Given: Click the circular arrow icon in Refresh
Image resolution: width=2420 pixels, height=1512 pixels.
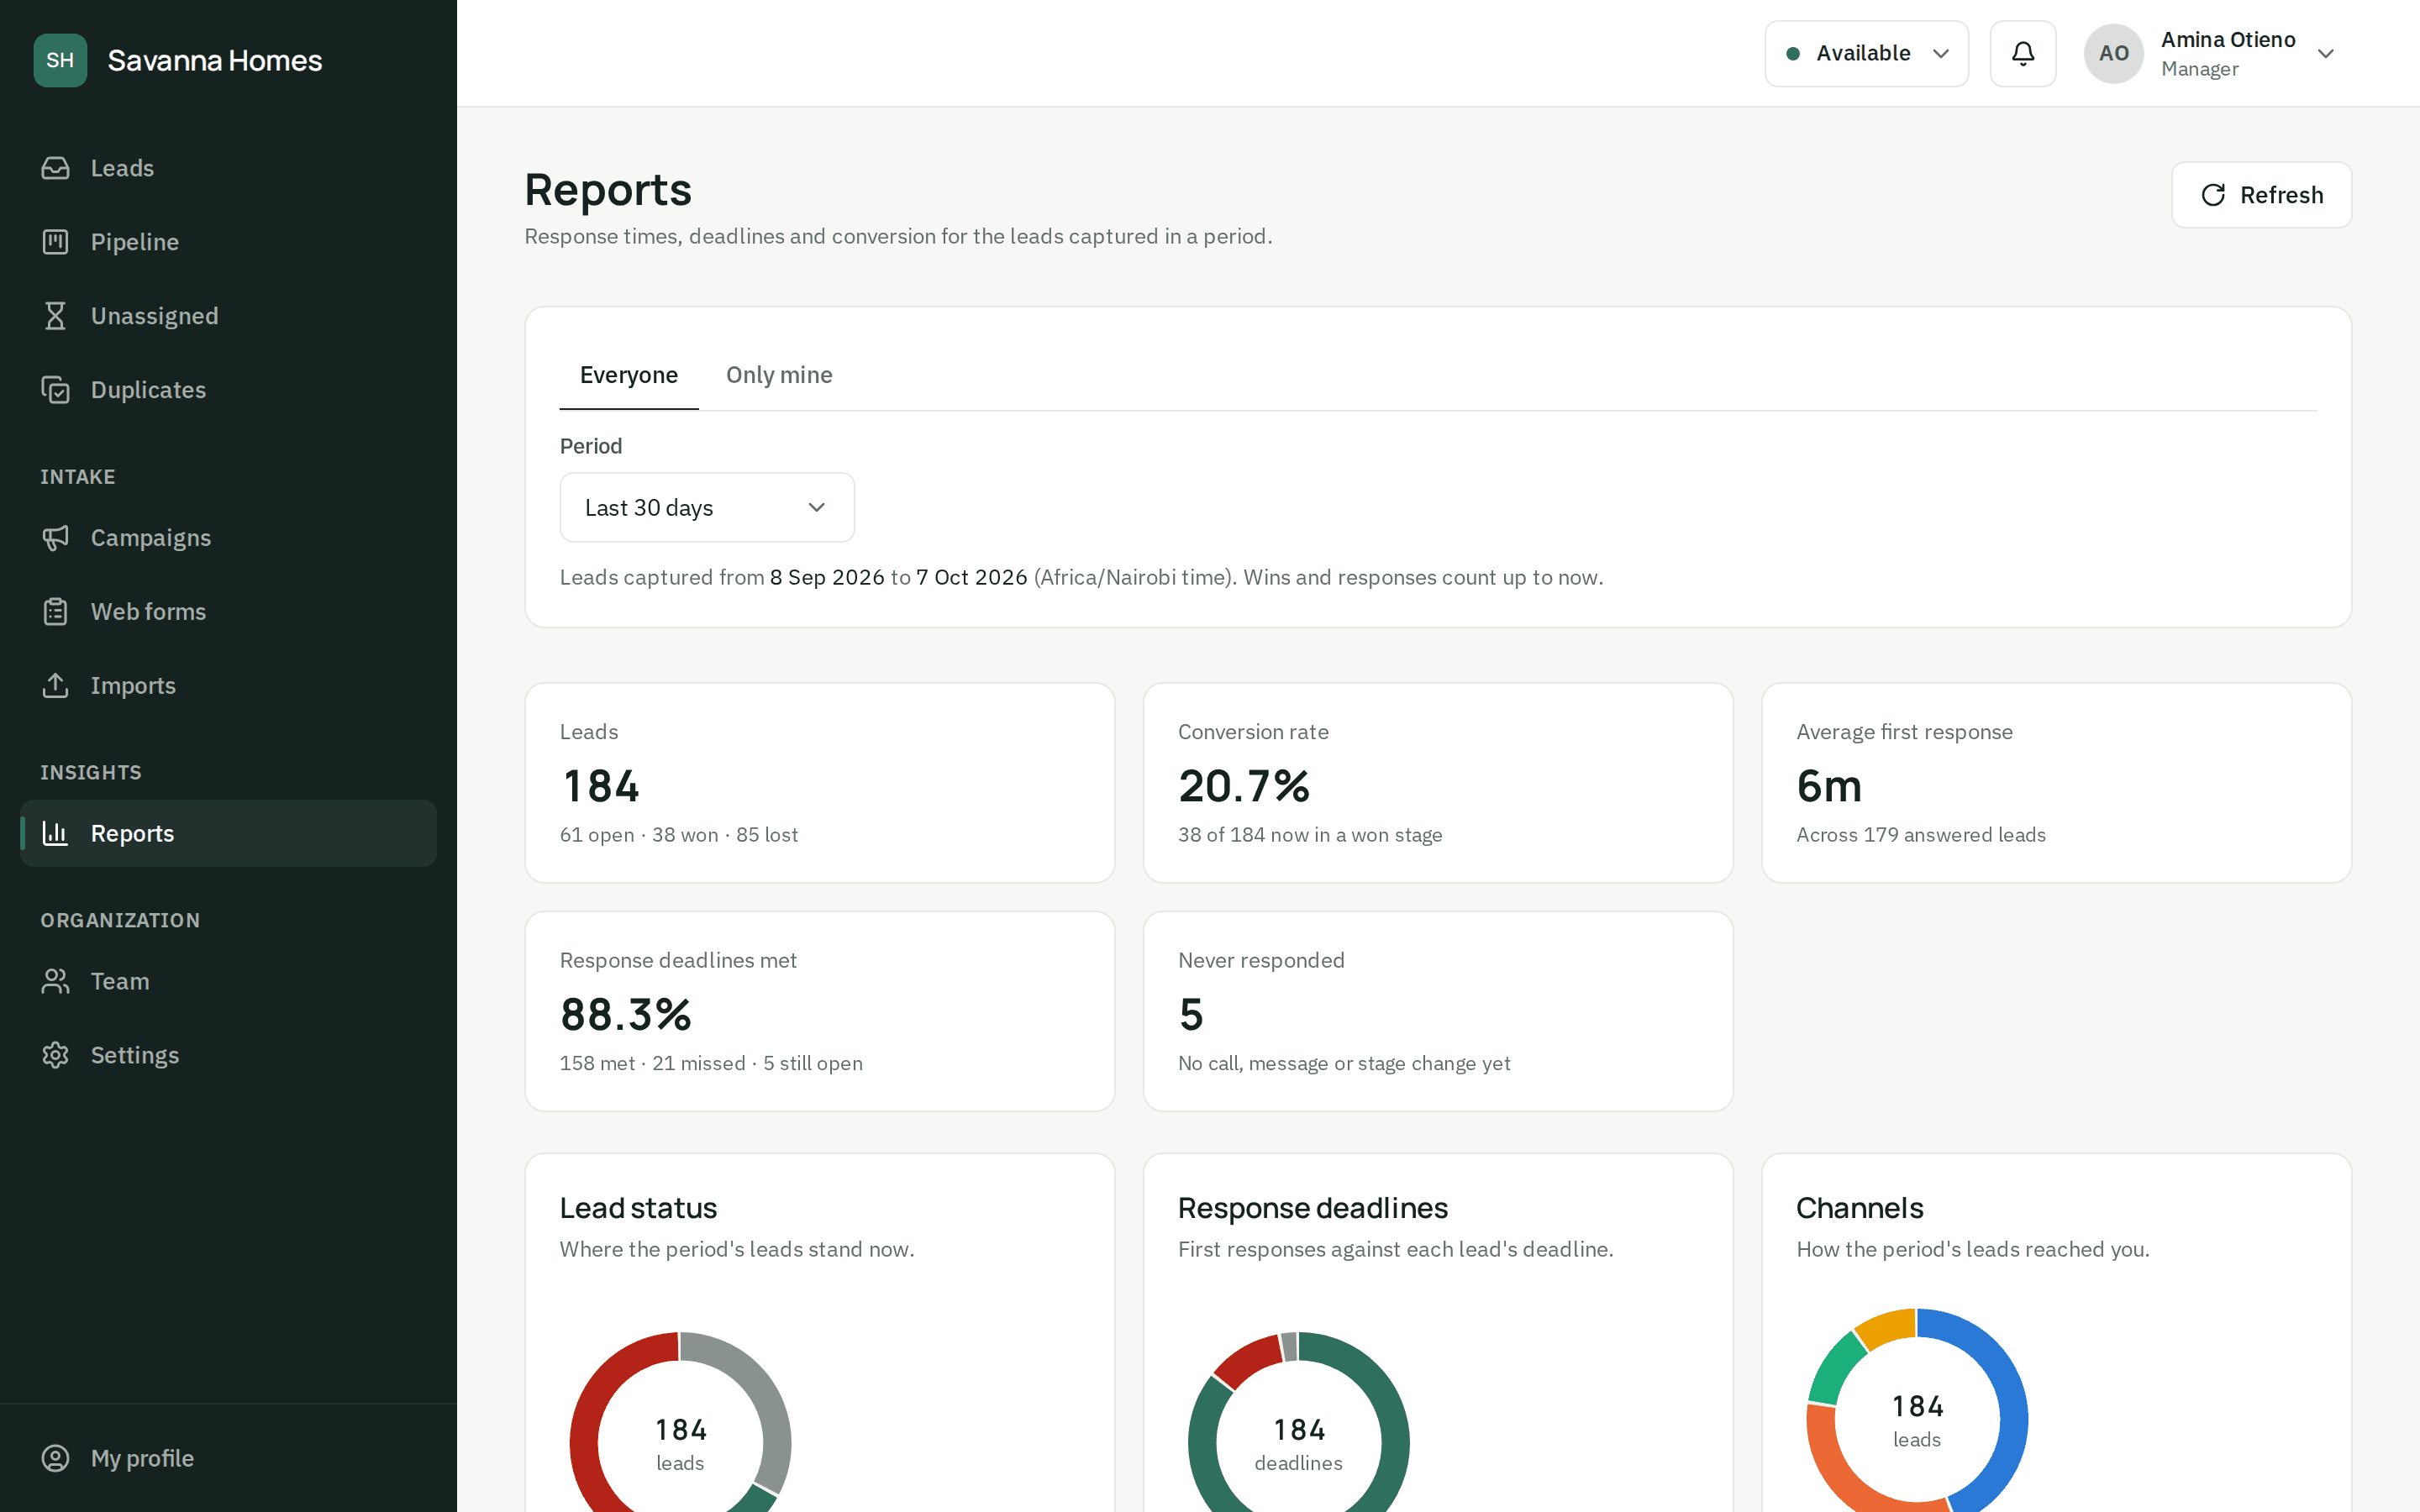Looking at the screenshot, I should click(x=2213, y=195).
